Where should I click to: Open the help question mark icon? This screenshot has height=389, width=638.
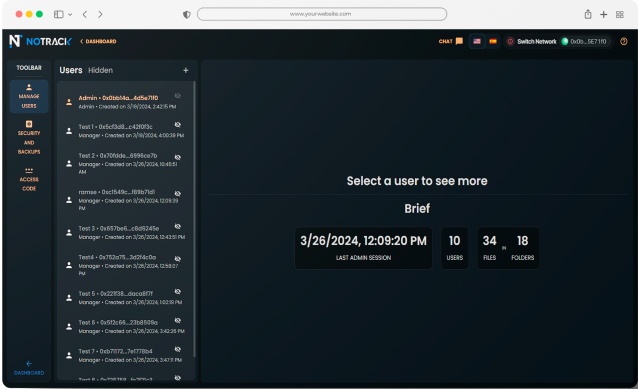[x=623, y=41]
